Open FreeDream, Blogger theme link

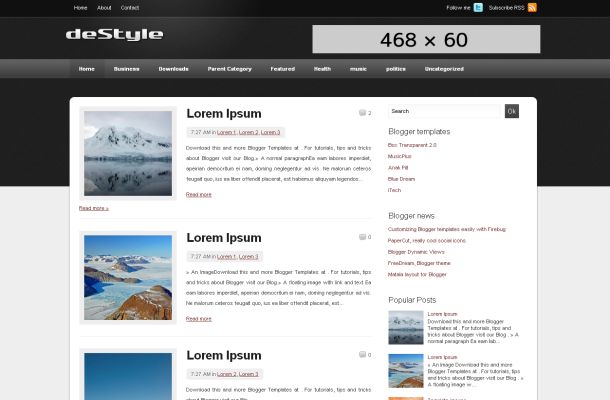pos(419,263)
